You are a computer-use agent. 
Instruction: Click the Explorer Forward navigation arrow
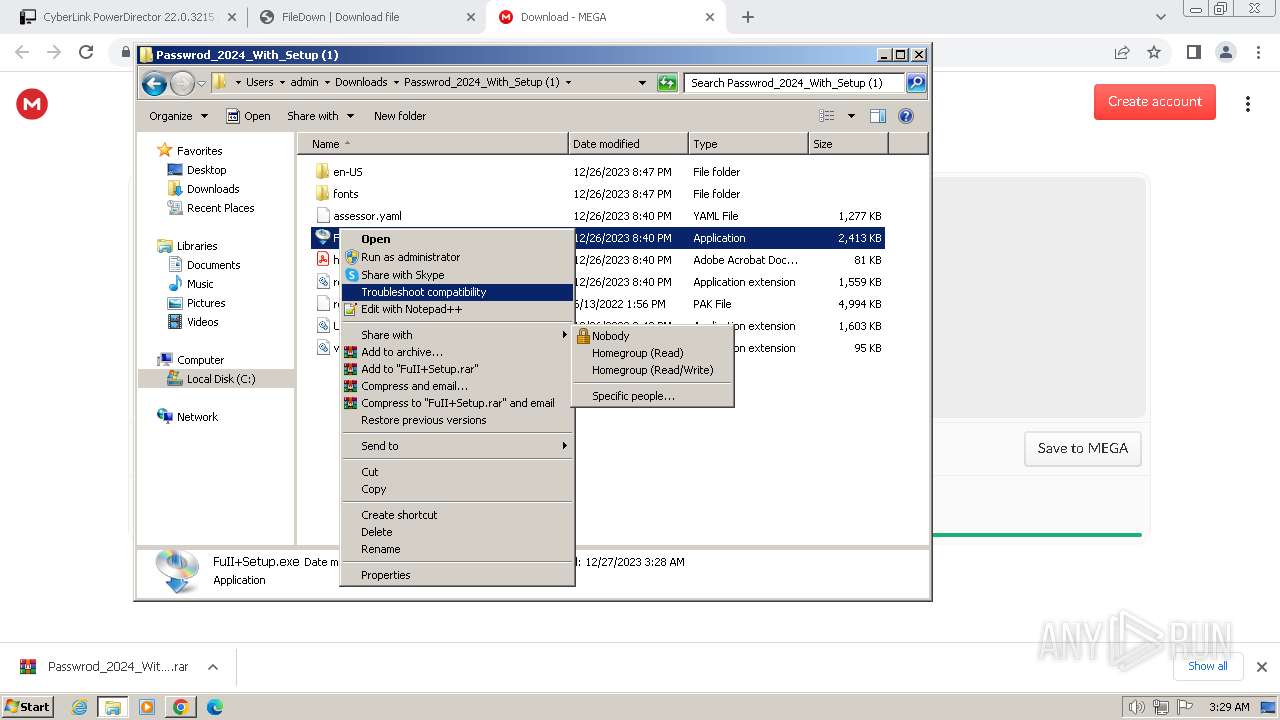[x=182, y=83]
